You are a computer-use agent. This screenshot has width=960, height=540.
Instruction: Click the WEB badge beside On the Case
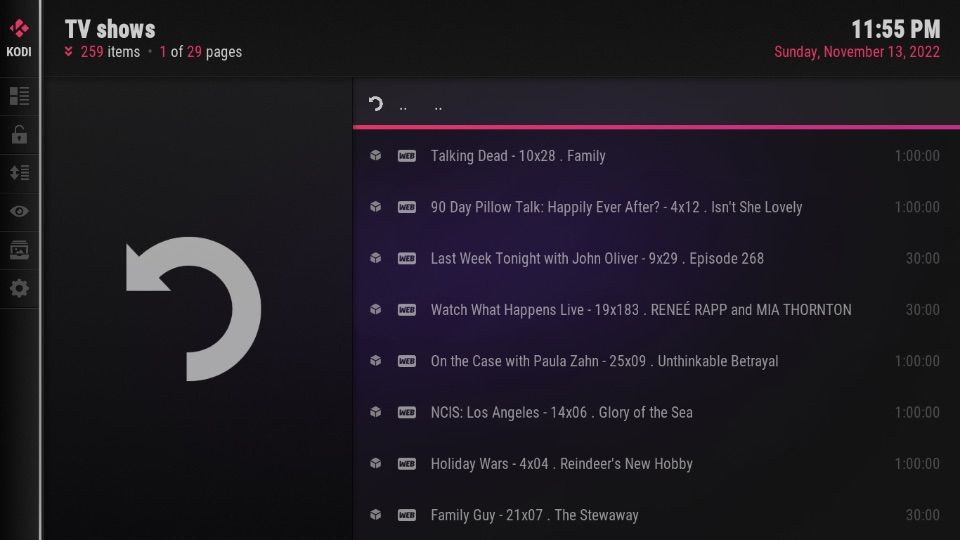click(407, 361)
